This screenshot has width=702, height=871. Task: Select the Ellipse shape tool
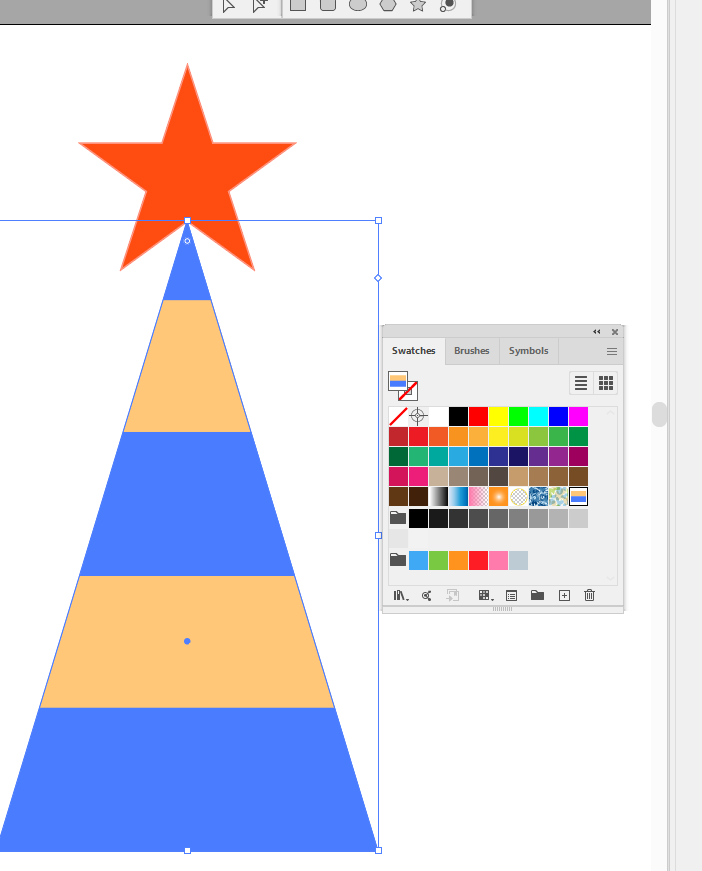pos(358,5)
